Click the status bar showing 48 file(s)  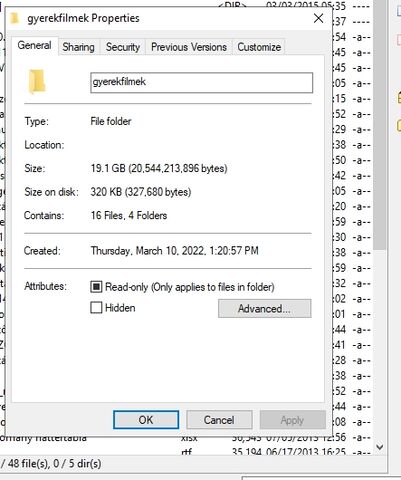[50, 464]
